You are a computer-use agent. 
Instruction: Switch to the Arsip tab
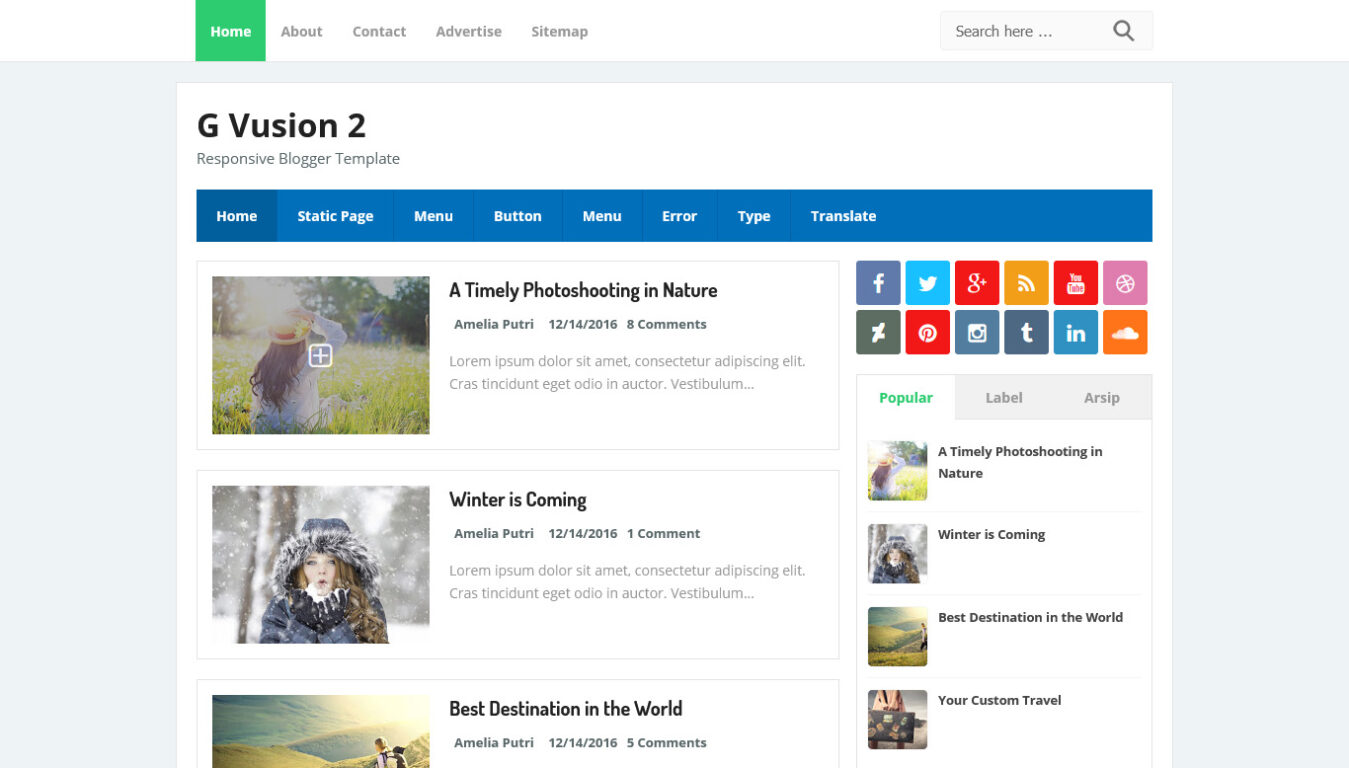click(1102, 397)
